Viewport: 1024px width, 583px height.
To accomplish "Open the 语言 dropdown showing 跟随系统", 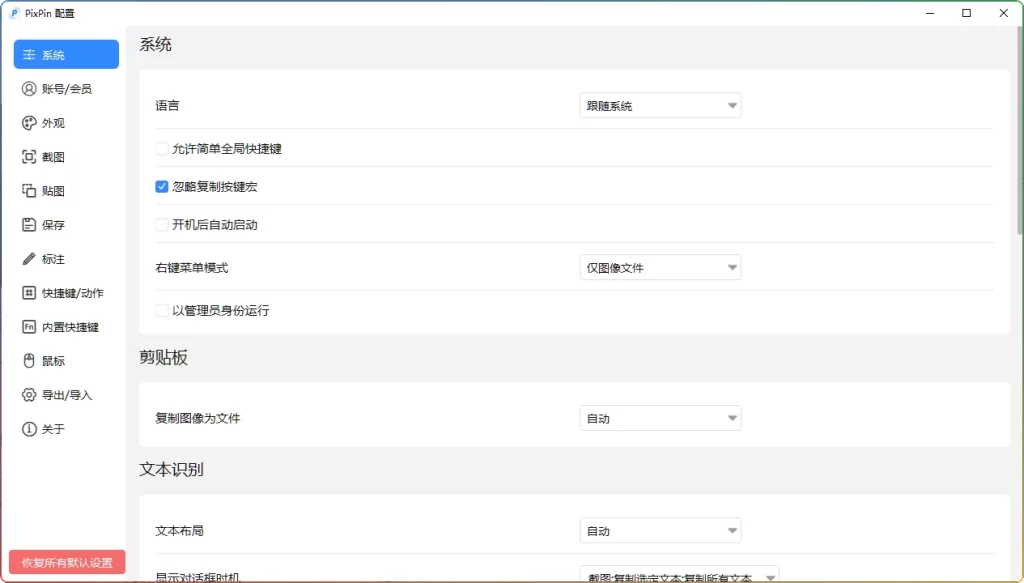I will (660, 105).
